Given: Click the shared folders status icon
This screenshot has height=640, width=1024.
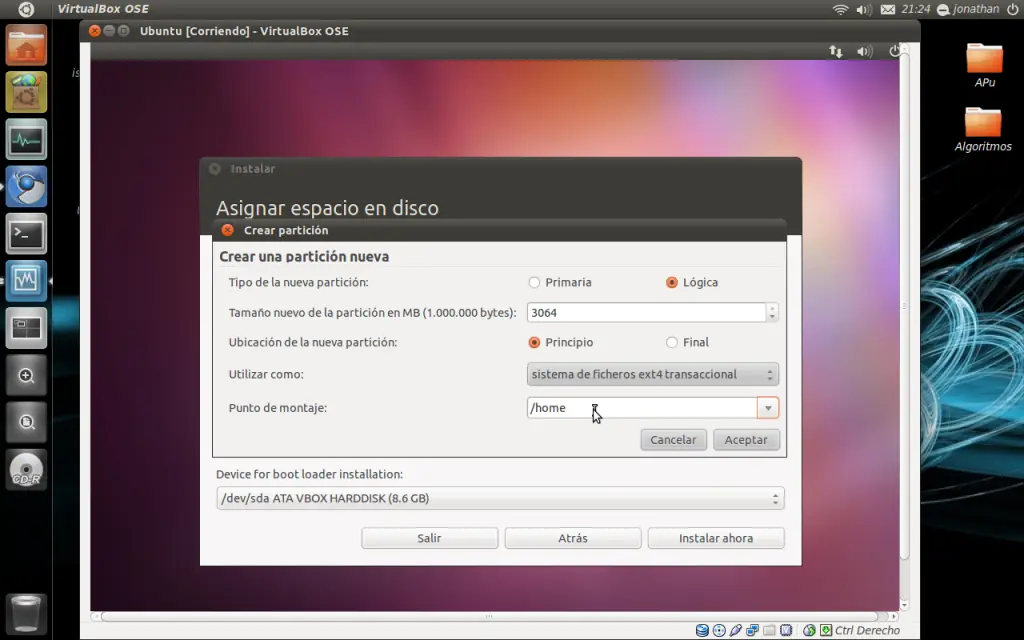Looking at the screenshot, I should click(769, 630).
